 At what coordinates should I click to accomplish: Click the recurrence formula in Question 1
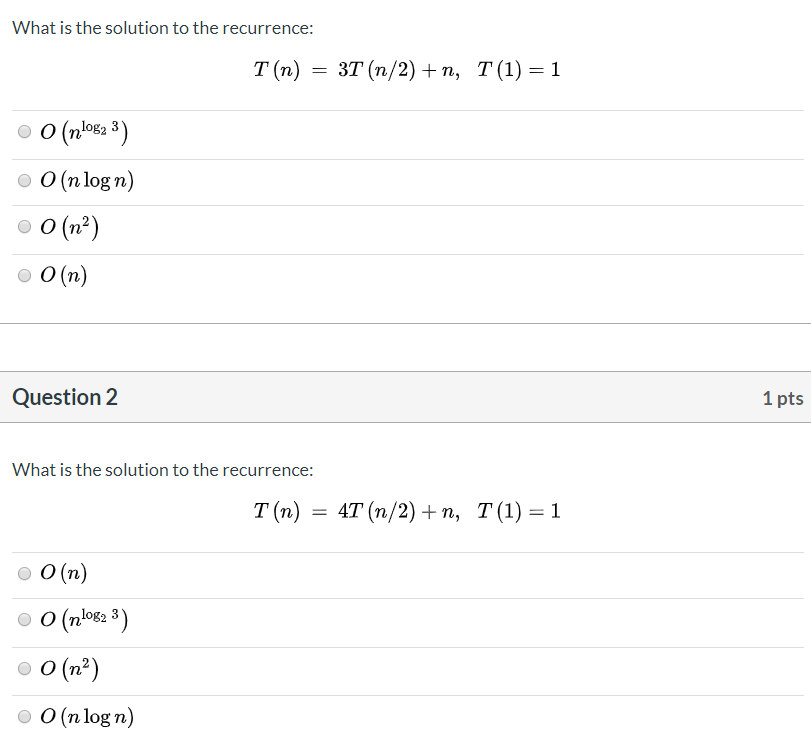click(406, 69)
